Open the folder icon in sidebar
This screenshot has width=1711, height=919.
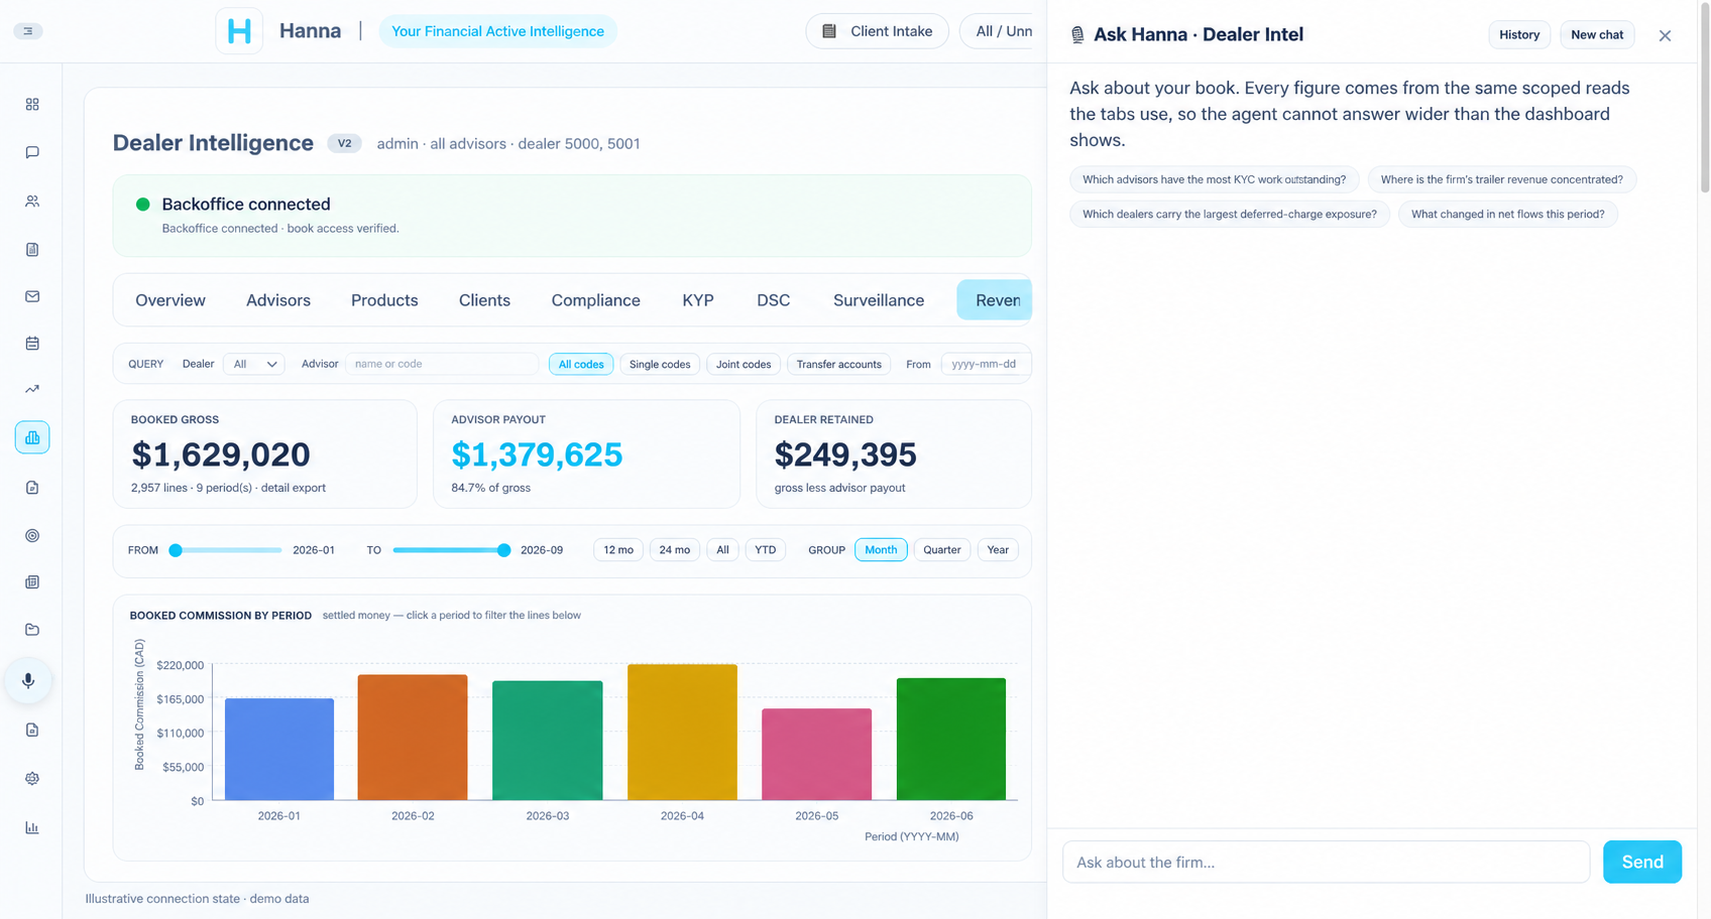tap(32, 629)
